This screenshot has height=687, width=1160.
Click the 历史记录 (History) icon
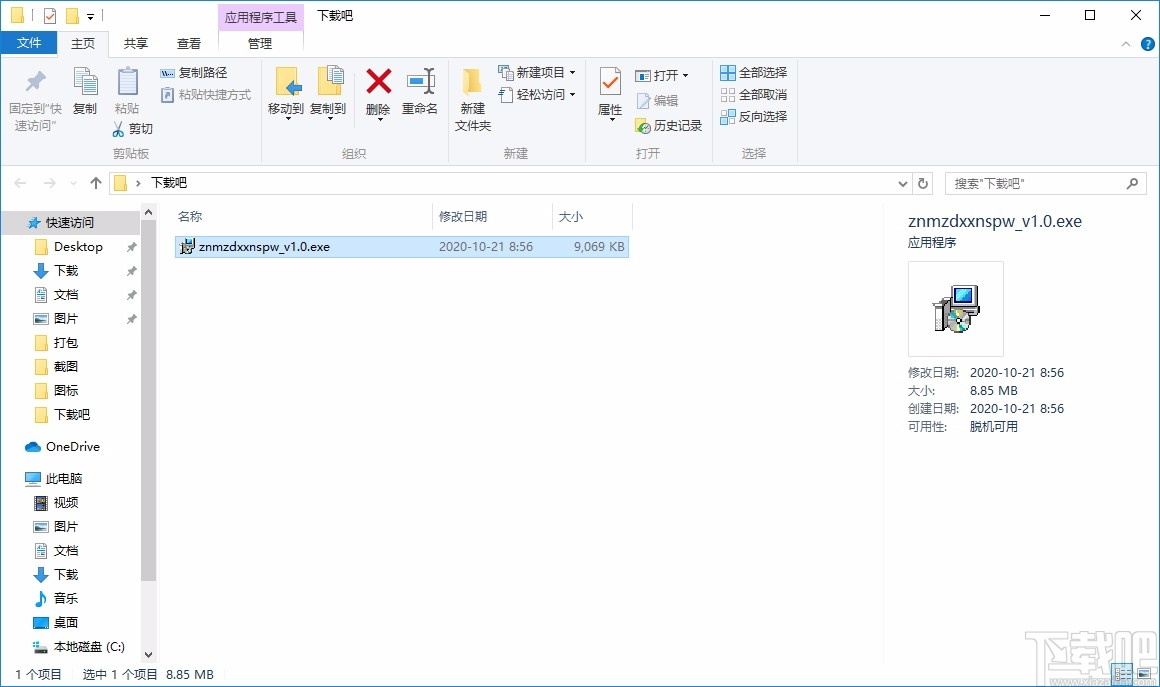[669, 126]
